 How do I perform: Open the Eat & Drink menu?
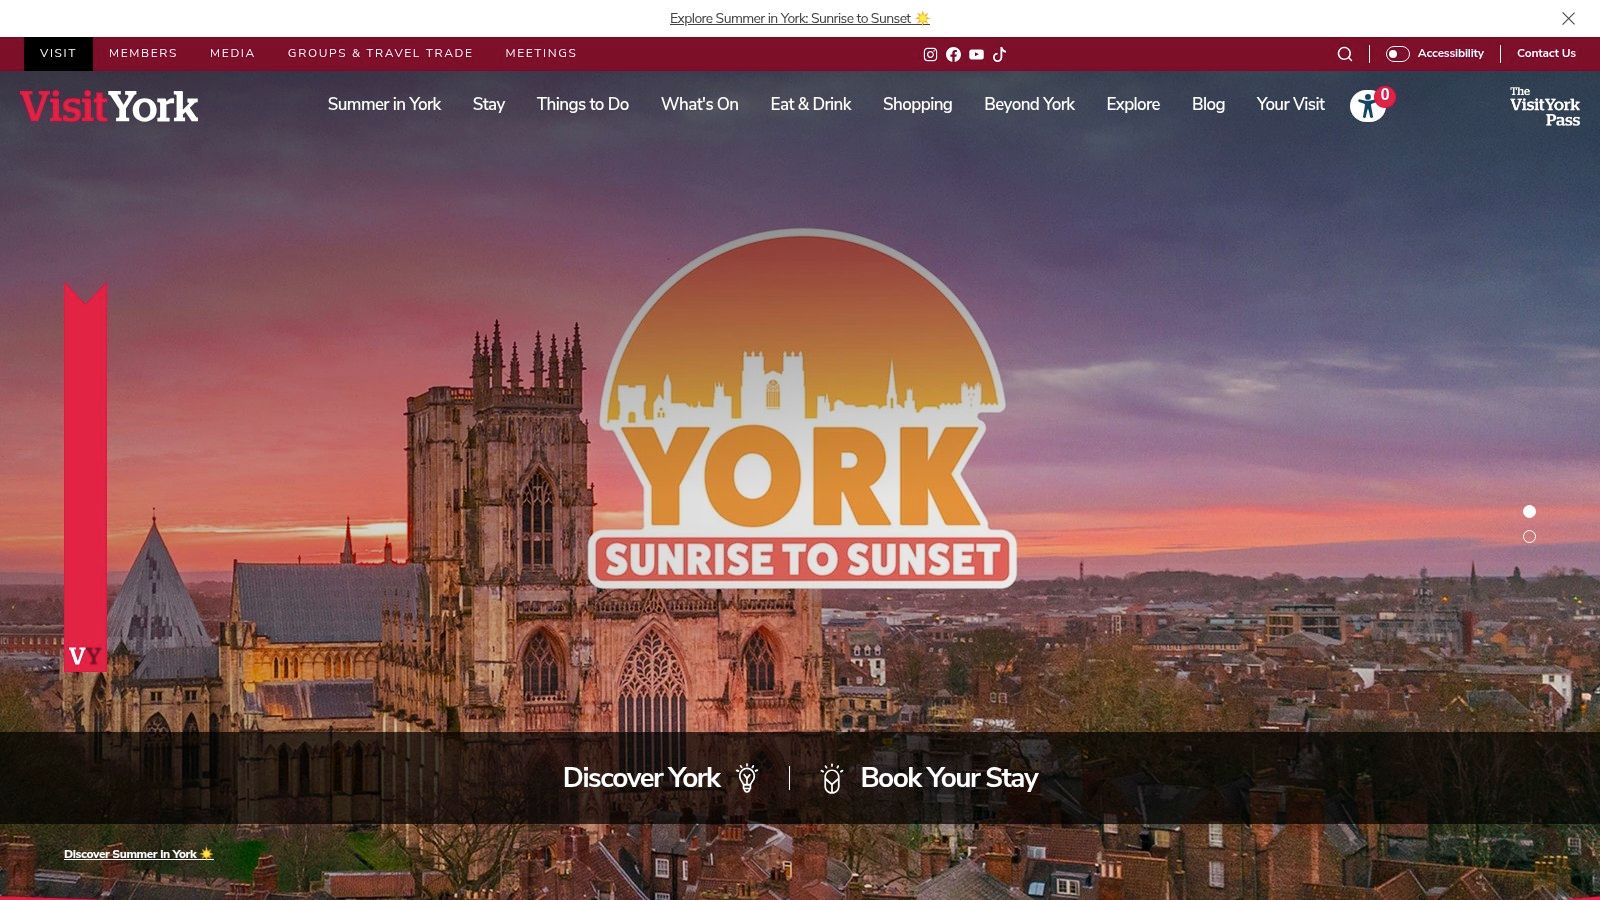tap(811, 104)
